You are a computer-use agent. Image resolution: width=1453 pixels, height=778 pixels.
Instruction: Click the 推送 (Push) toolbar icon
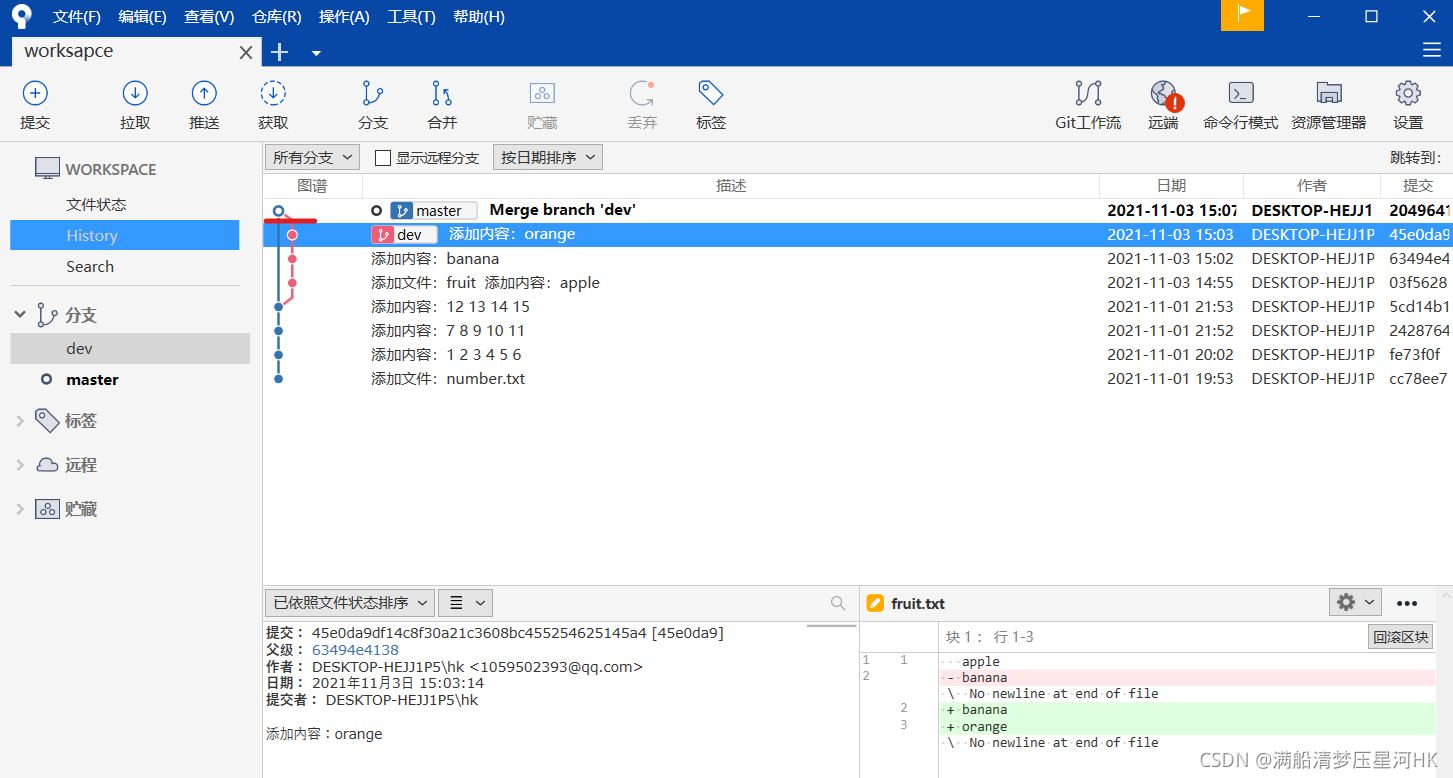tap(204, 94)
